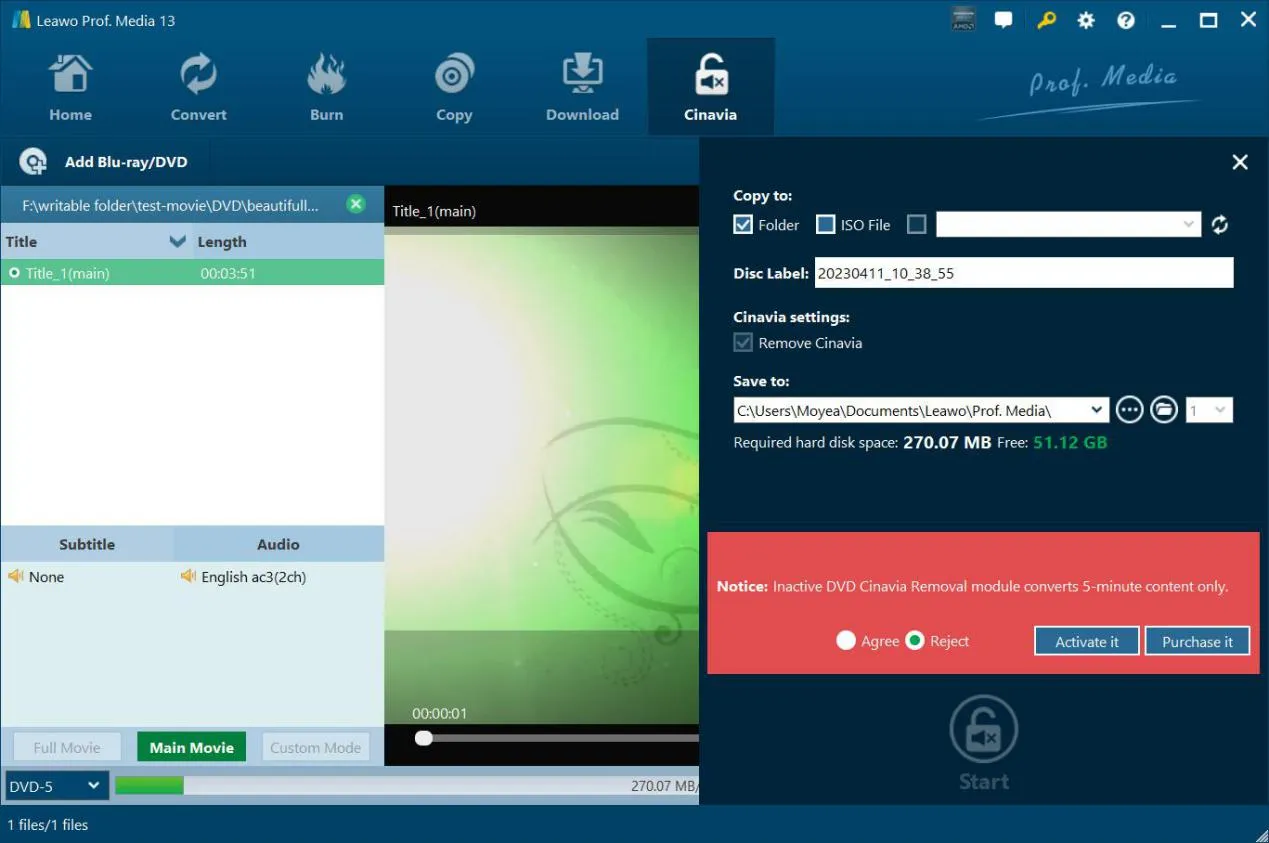Viewport: 1269px width, 843px height.
Task: Select the Main Movie mode
Action: click(x=191, y=747)
